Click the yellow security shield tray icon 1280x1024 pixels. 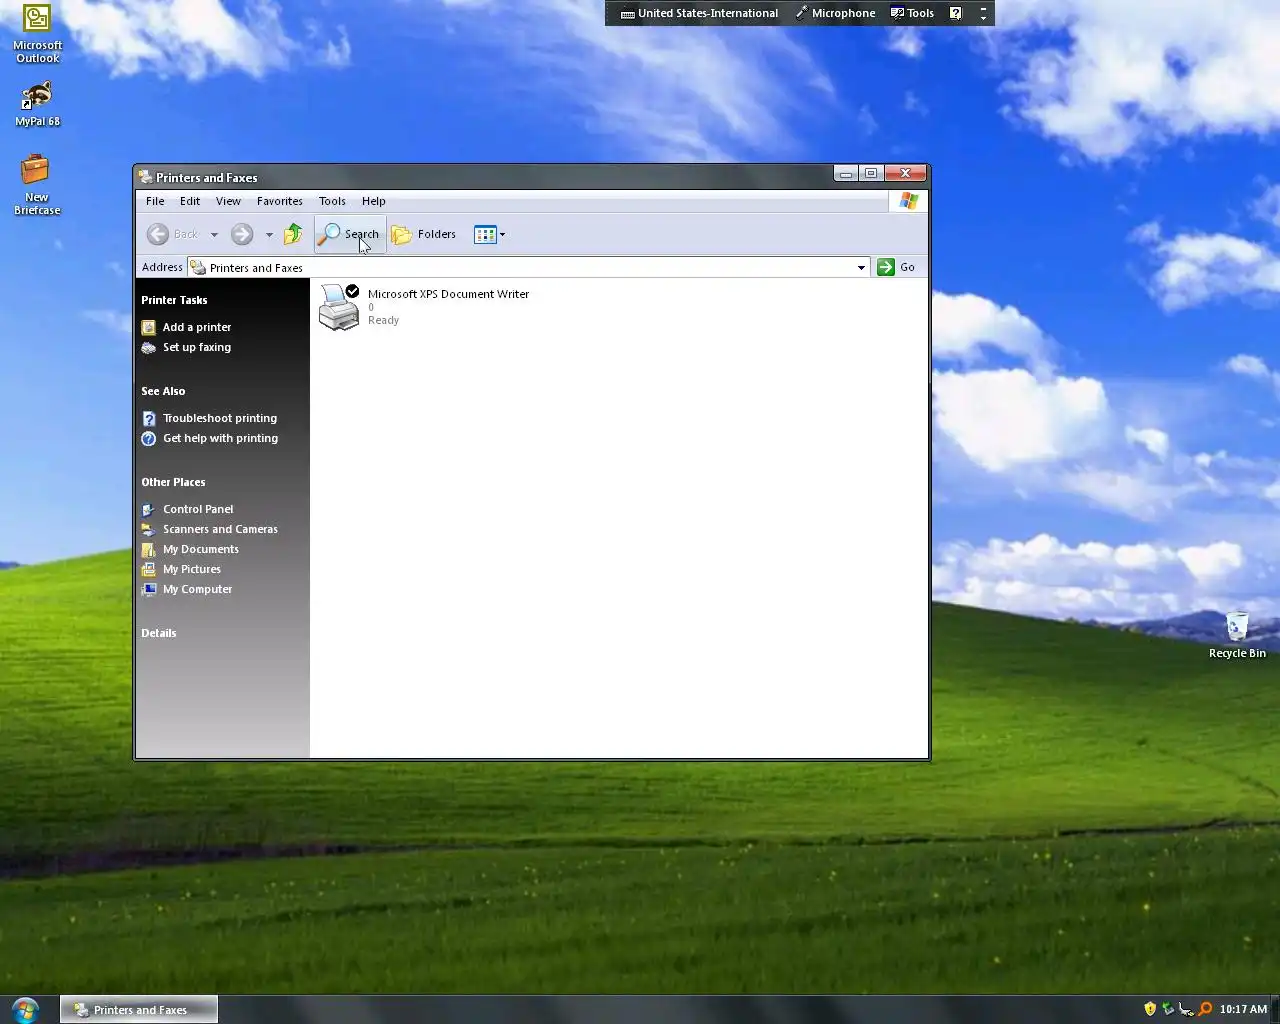tap(1150, 1009)
